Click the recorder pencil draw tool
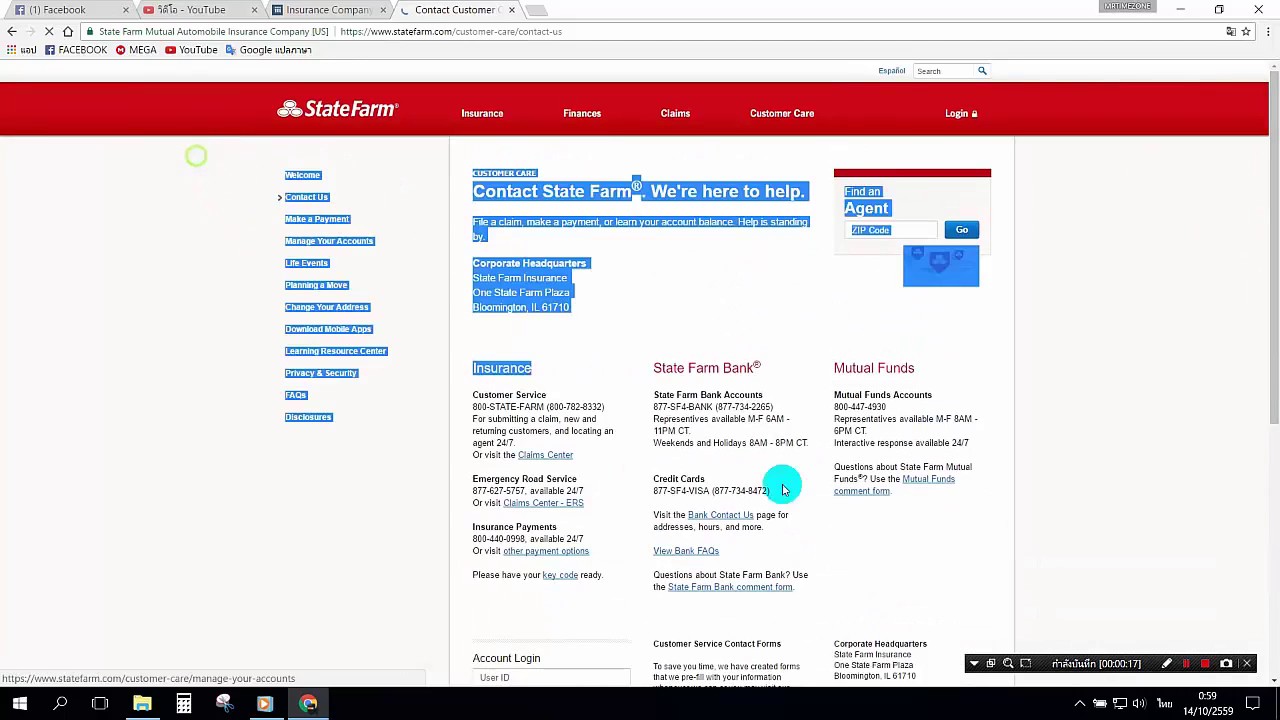Image resolution: width=1280 pixels, height=720 pixels. click(x=1166, y=663)
